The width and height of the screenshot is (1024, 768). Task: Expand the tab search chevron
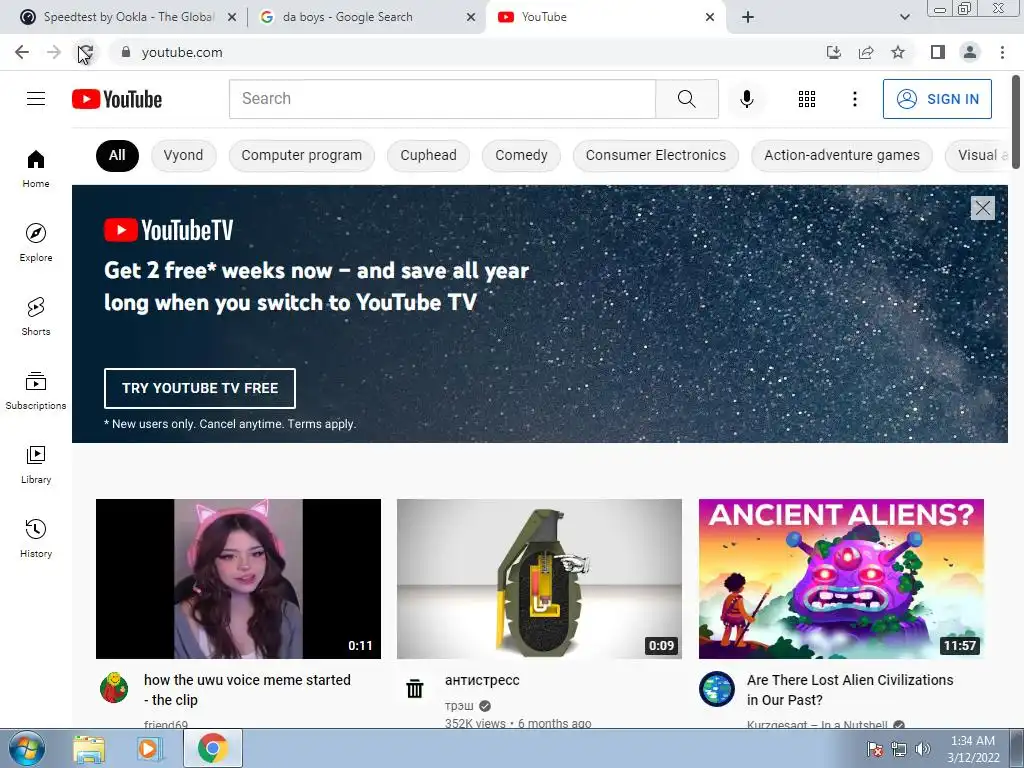tap(904, 17)
